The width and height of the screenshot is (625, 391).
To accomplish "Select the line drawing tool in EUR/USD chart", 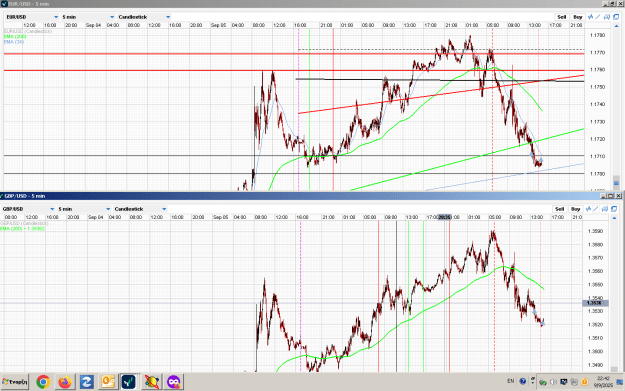I will pyautogui.click(x=598, y=17).
